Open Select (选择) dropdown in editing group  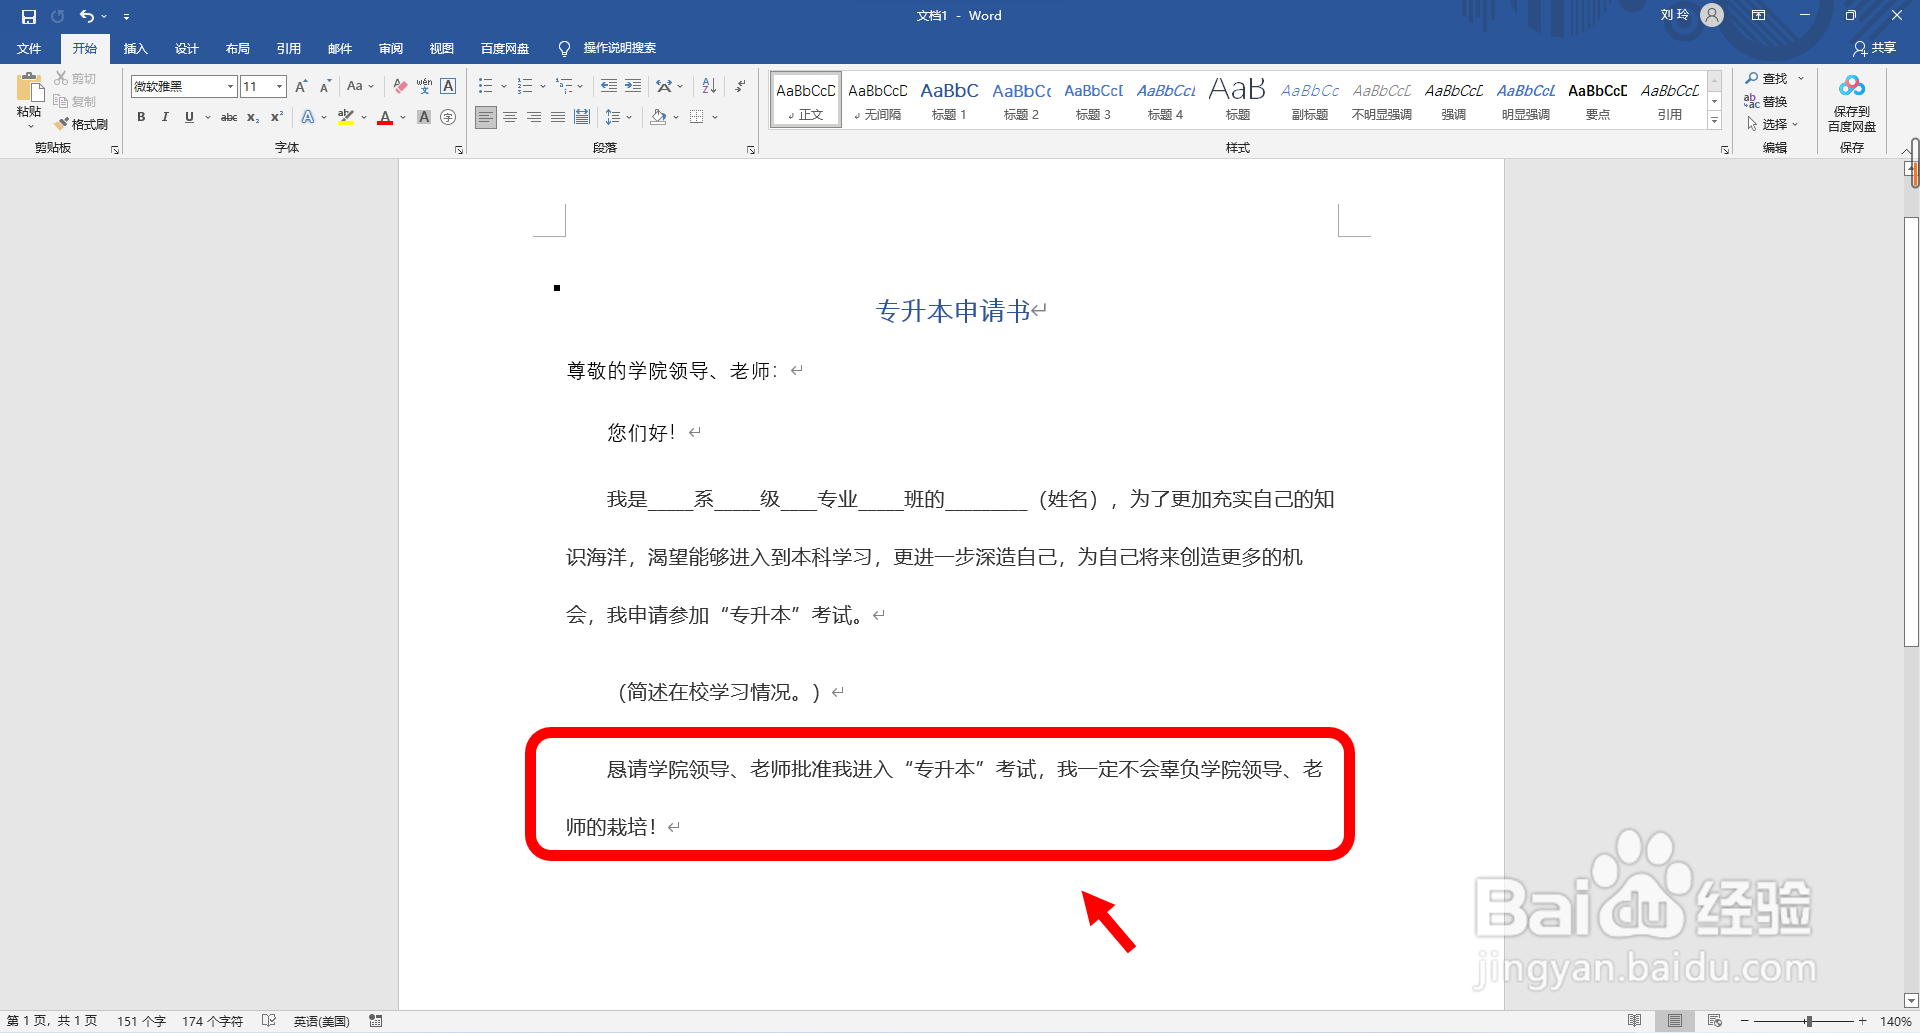[x=1773, y=124]
